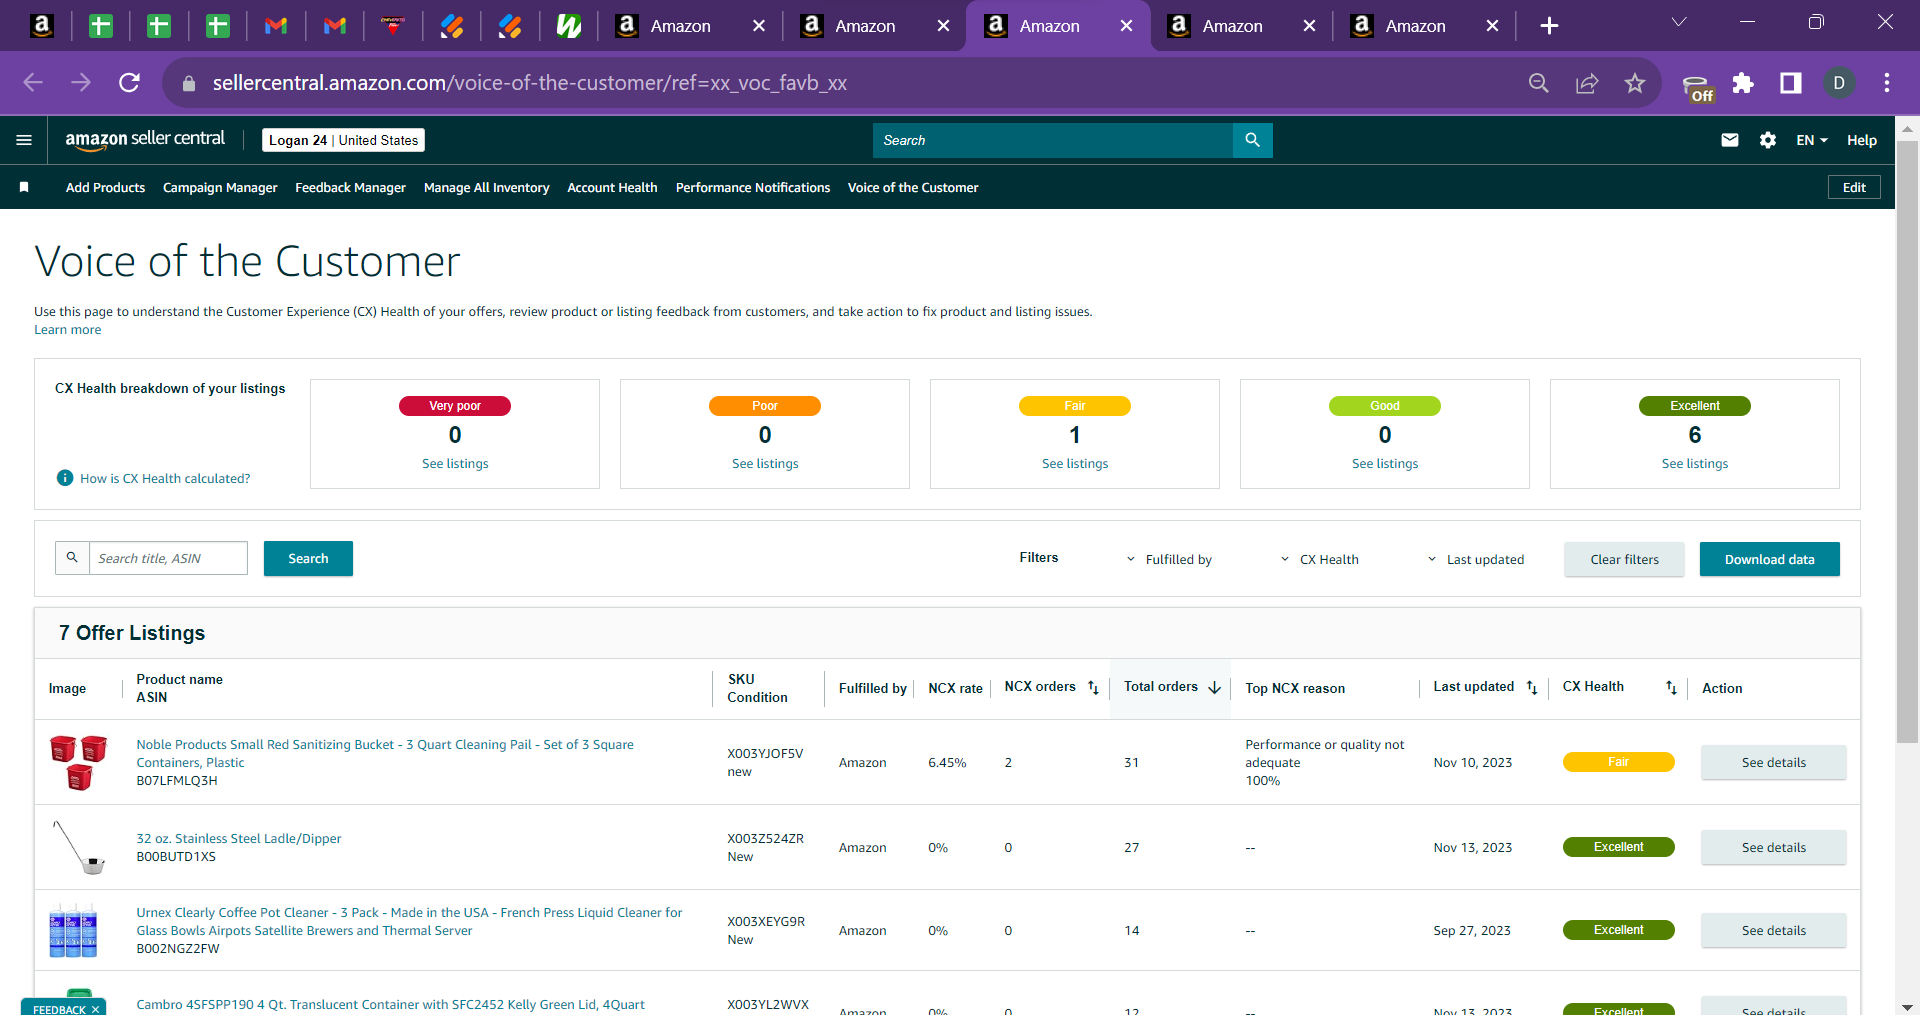The width and height of the screenshot is (1920, 1015).
Task: Click the Edit favorites button
Action: click(x=1854, y=187)
